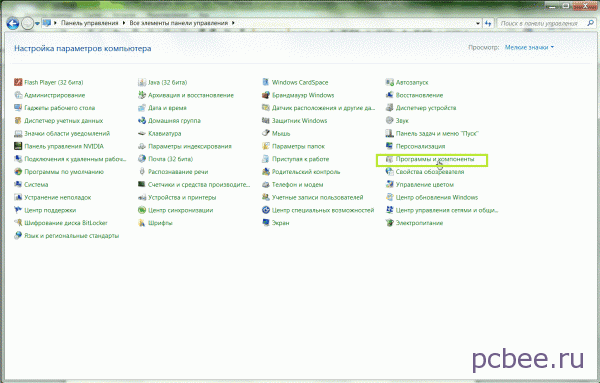Refresh the Control Panel view
600x383 pixels.
pos(488,23)
